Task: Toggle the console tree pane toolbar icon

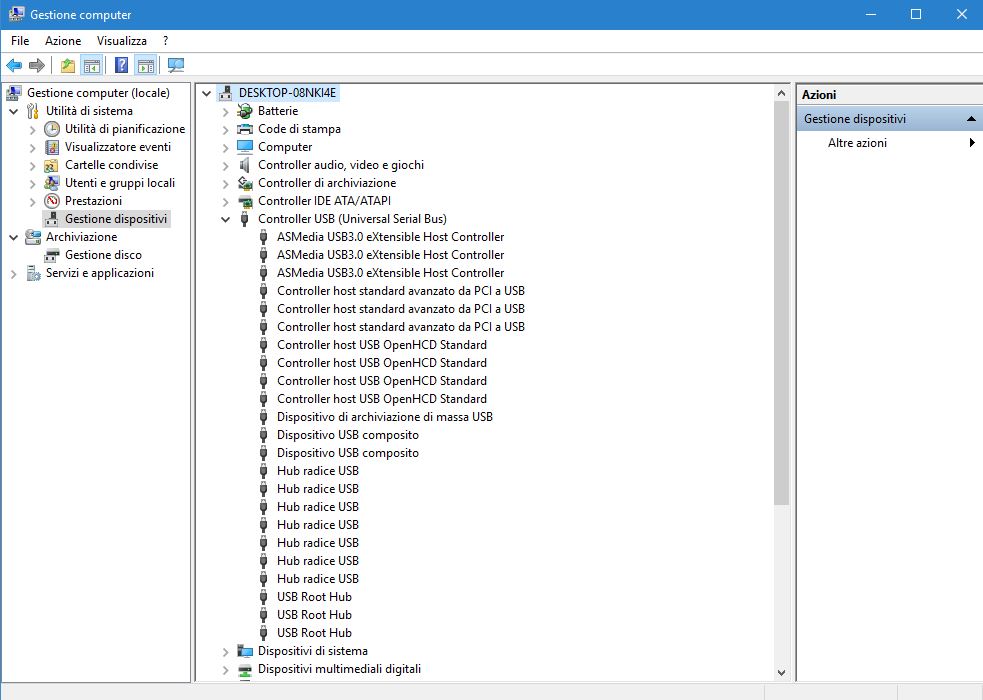Action: click(x=92, y=65)
